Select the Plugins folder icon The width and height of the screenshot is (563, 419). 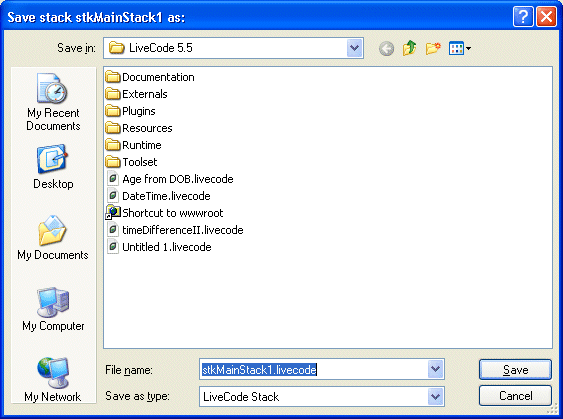click(113, 111)
